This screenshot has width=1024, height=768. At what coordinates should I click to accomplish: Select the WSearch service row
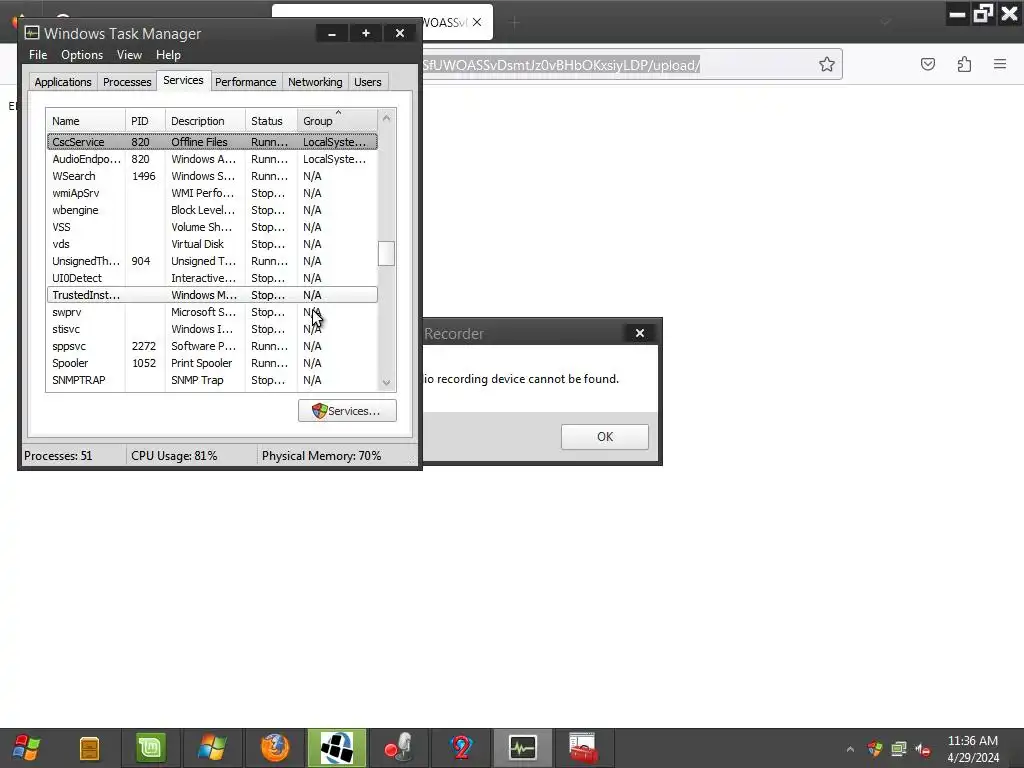coord(212,176)
